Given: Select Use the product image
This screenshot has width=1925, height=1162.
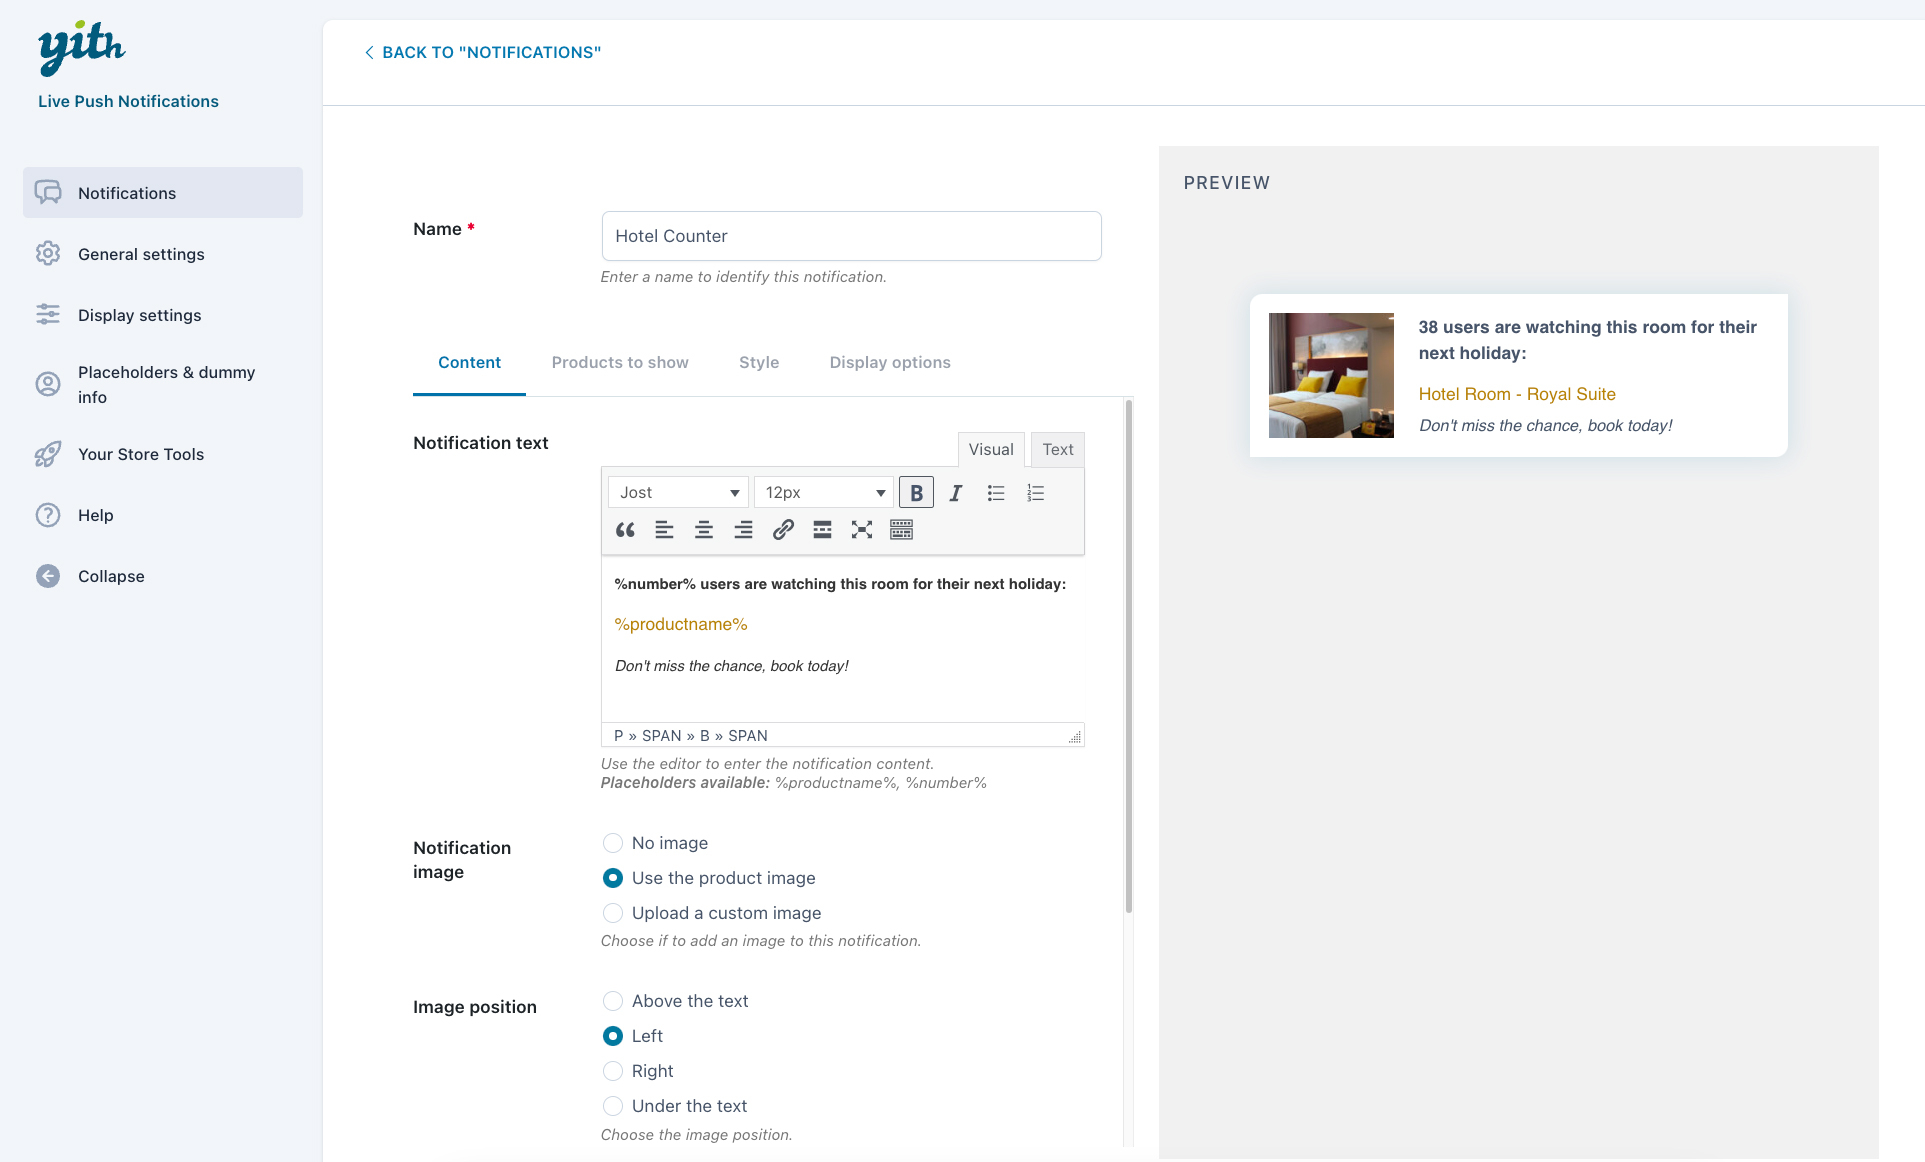Looking at the screenshot, I should pos(613,878).
